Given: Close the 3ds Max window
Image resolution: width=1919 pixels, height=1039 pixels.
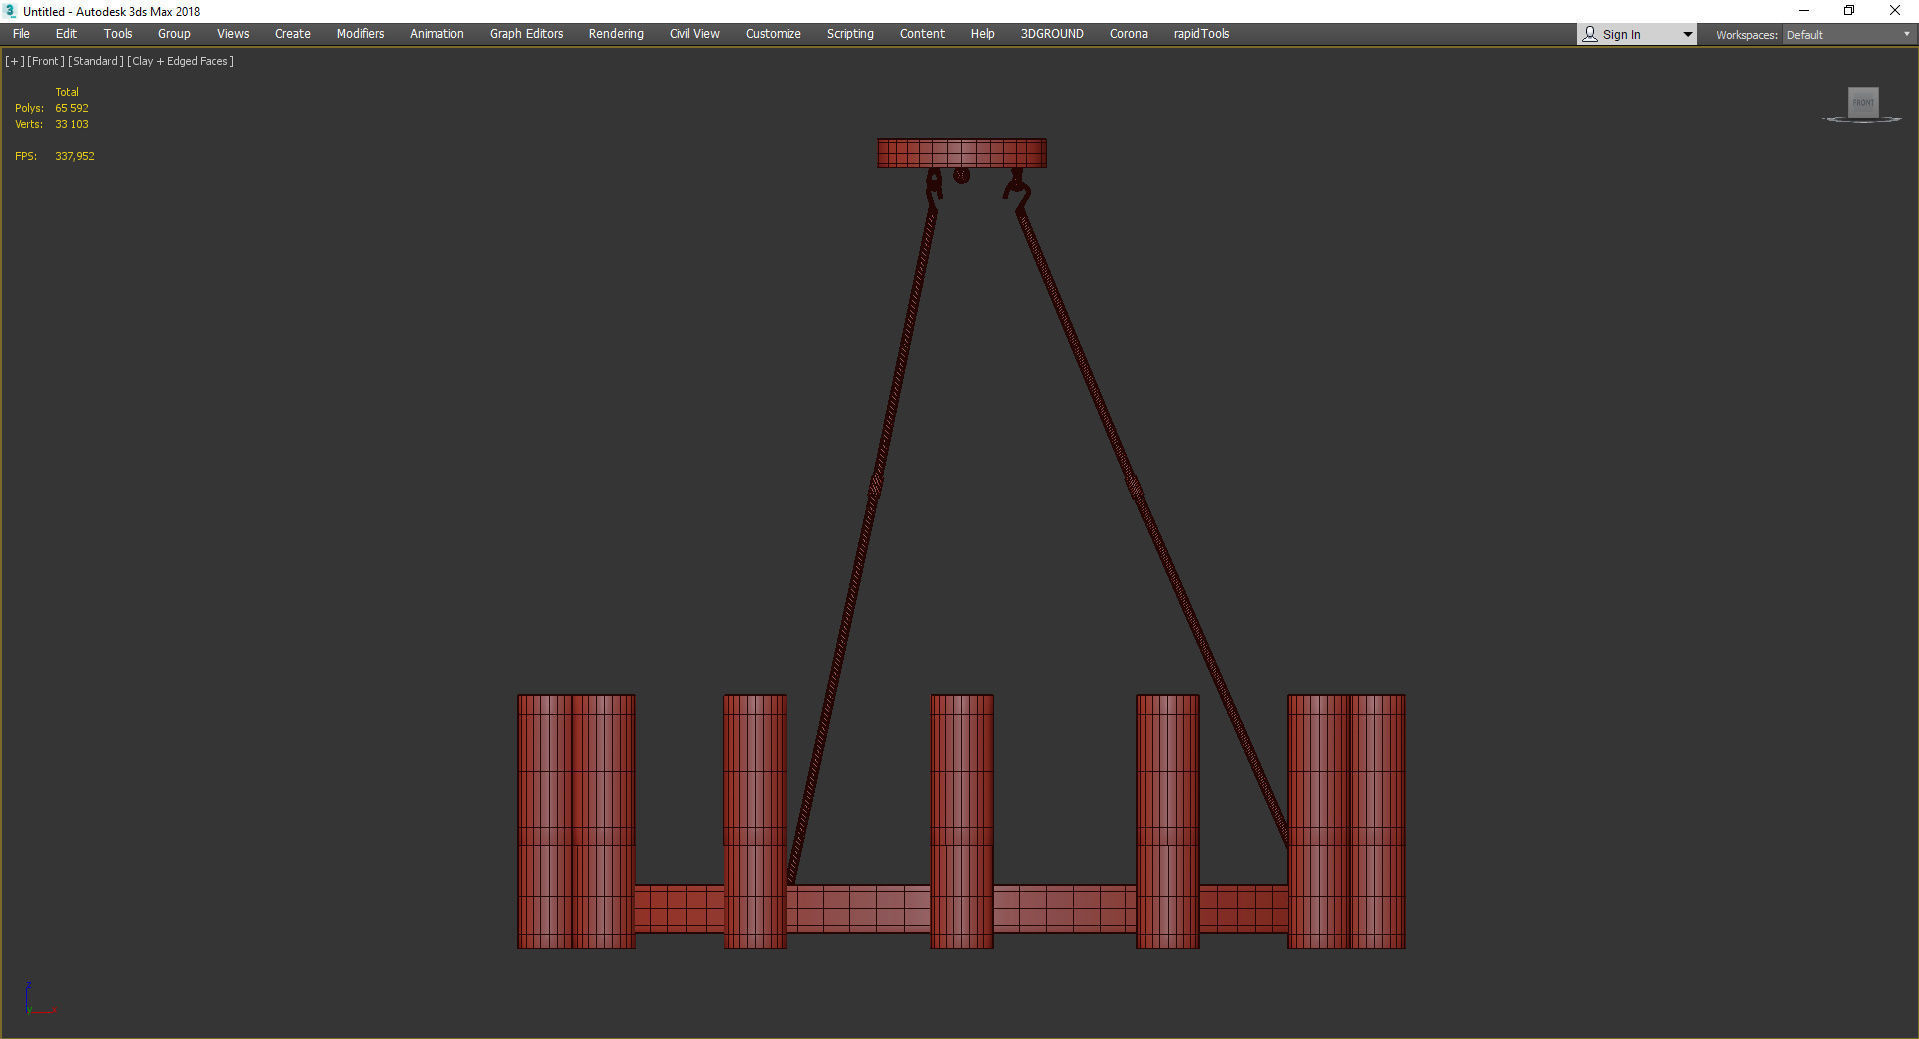Looking at the screenshot, I should (x=1895, y=11).
